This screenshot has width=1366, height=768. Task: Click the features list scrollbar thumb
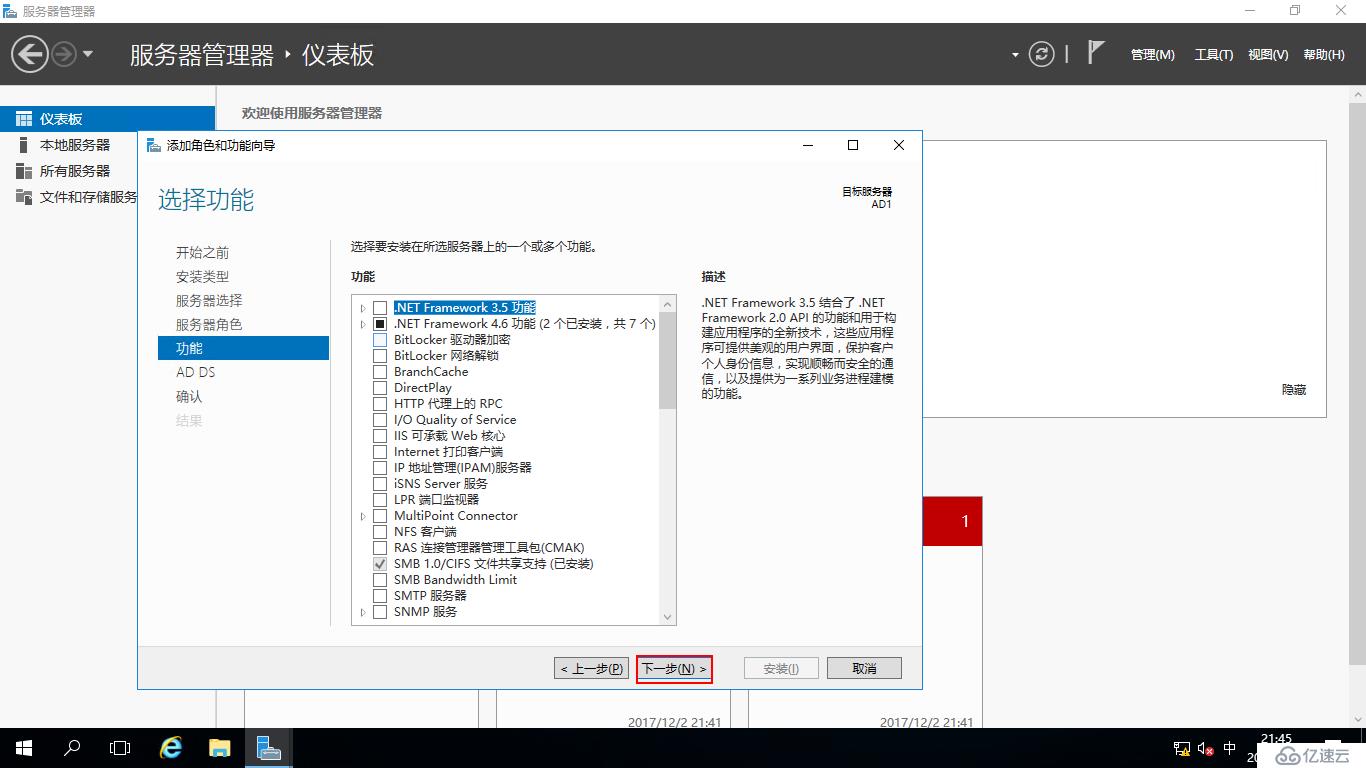coord(668,360)
